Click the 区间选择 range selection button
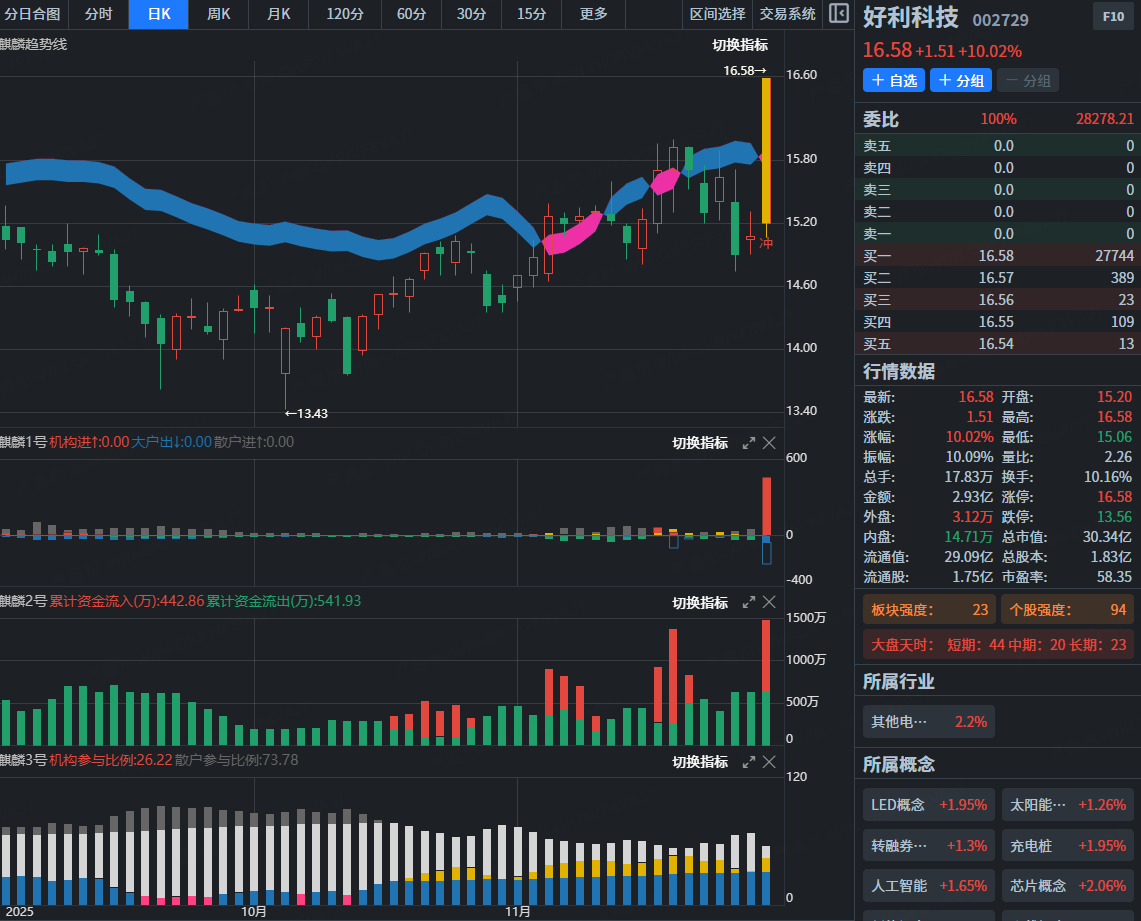The width and height of the screenshot is (1141, 921). point(717,14)
